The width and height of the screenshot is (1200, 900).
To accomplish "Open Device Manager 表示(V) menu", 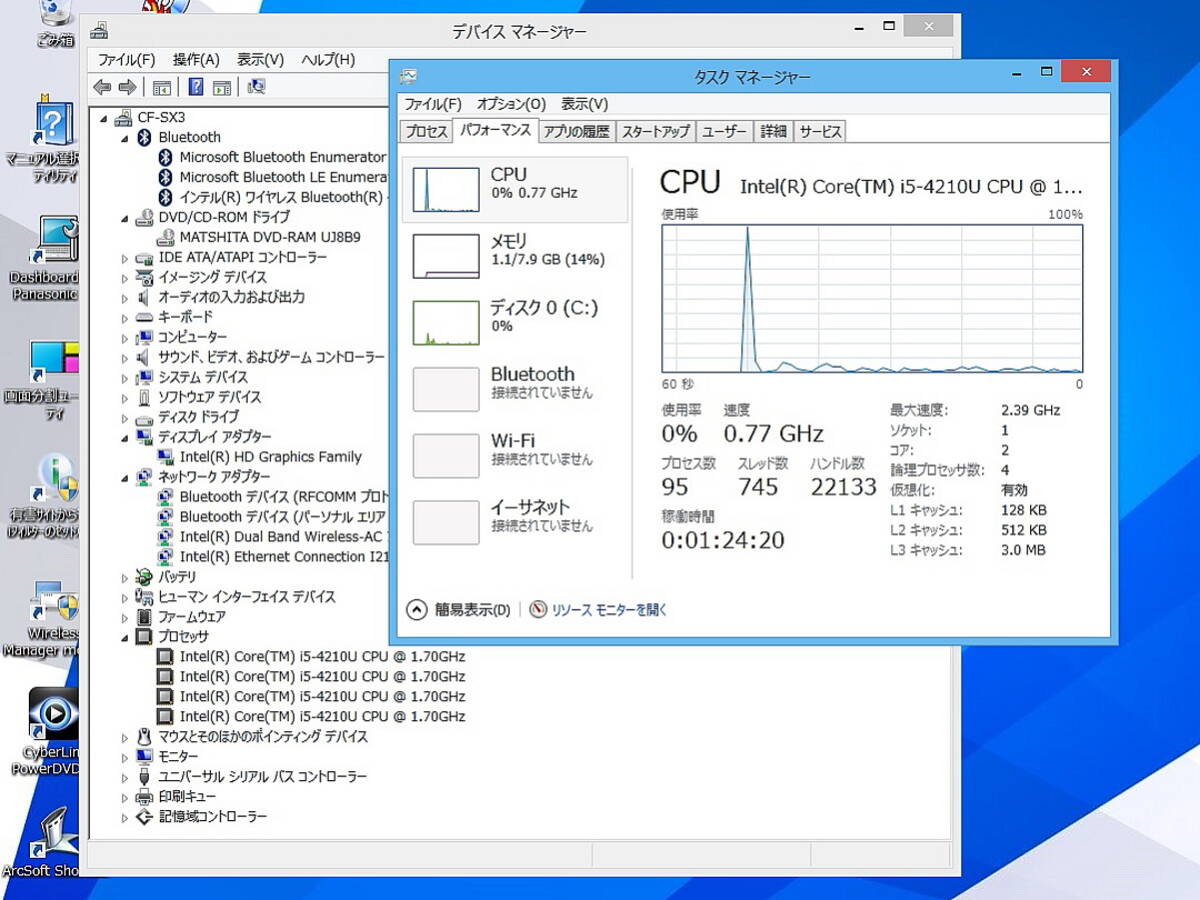I will coord(260,60).
